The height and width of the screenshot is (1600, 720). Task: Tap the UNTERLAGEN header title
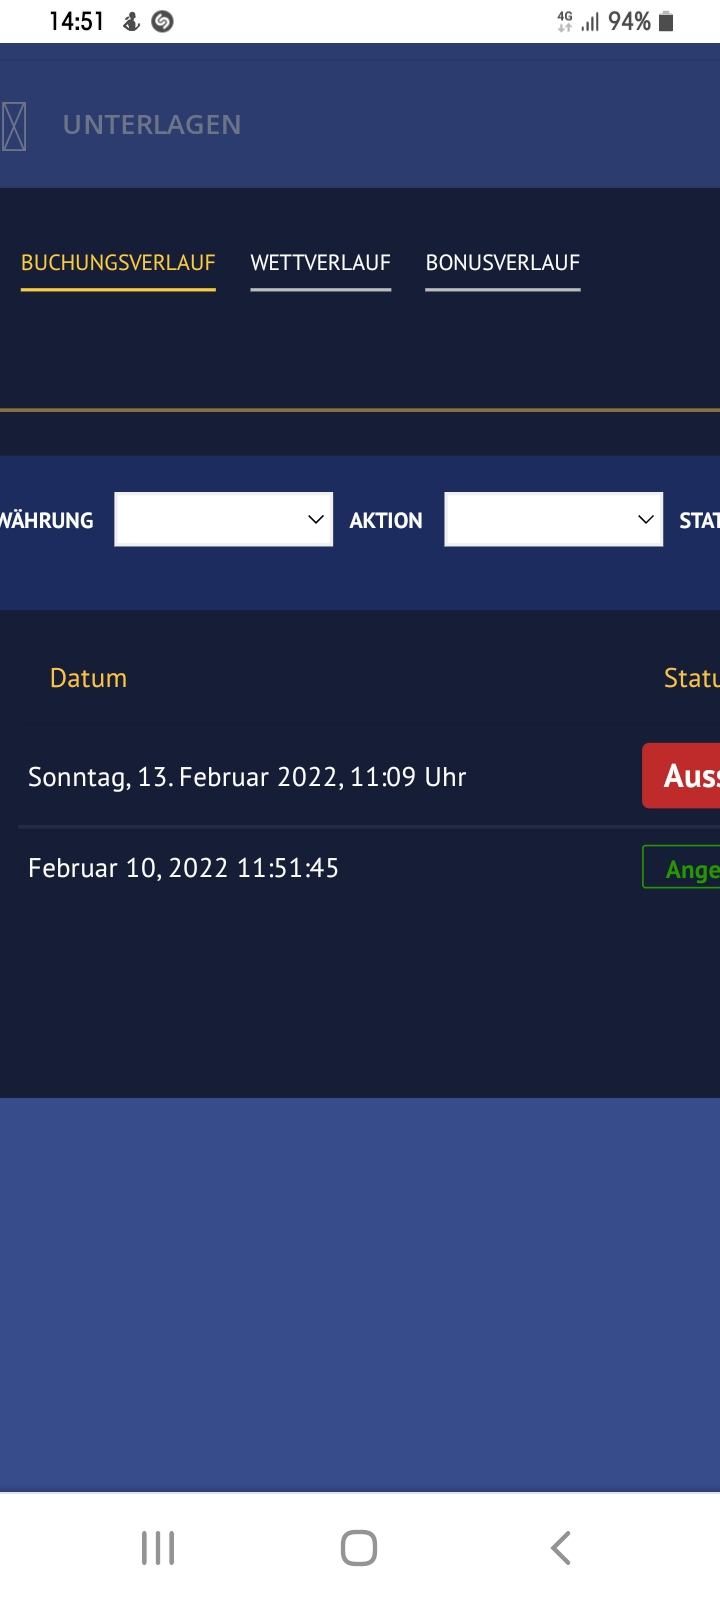pyautogui.click(x=152, y=125)
